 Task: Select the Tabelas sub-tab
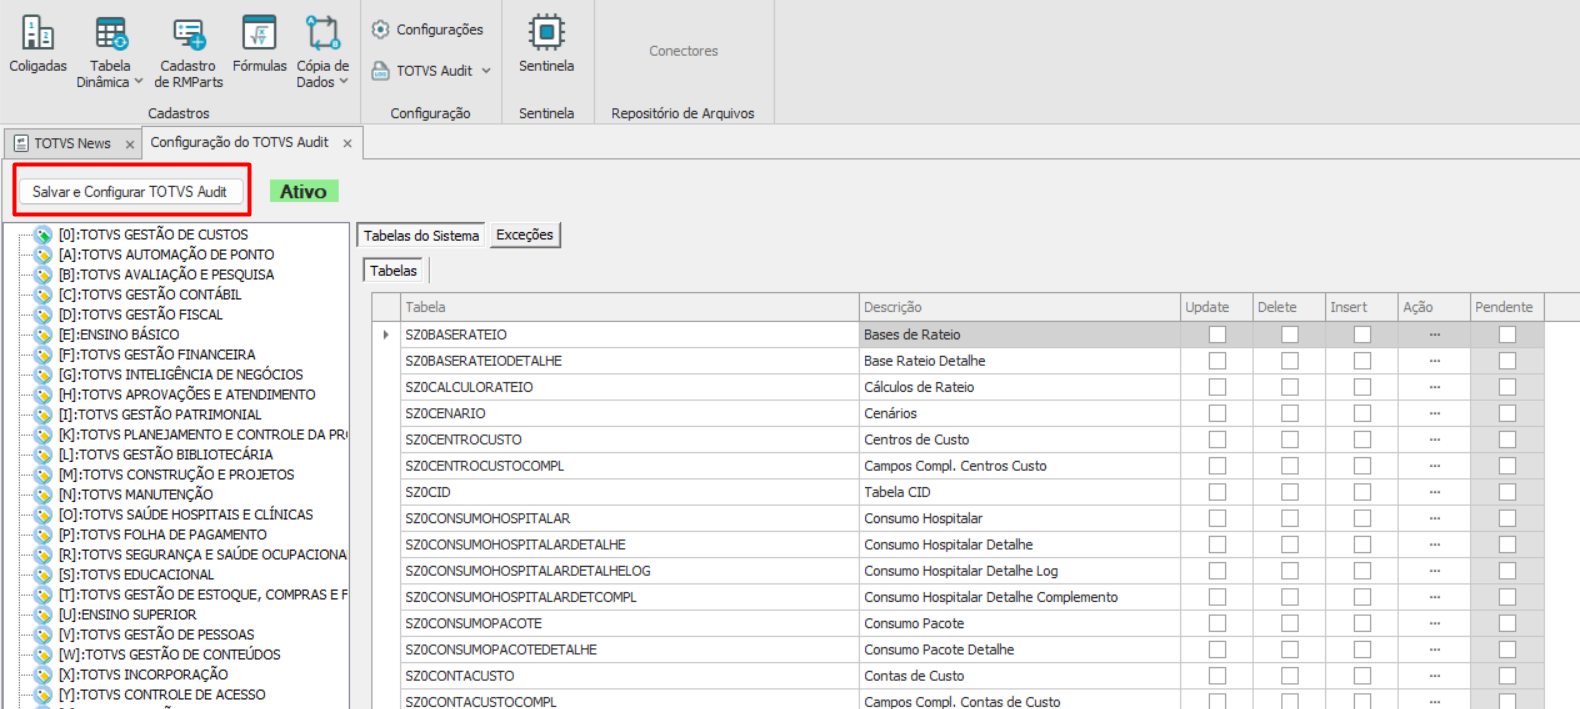(x=394, y=271)
